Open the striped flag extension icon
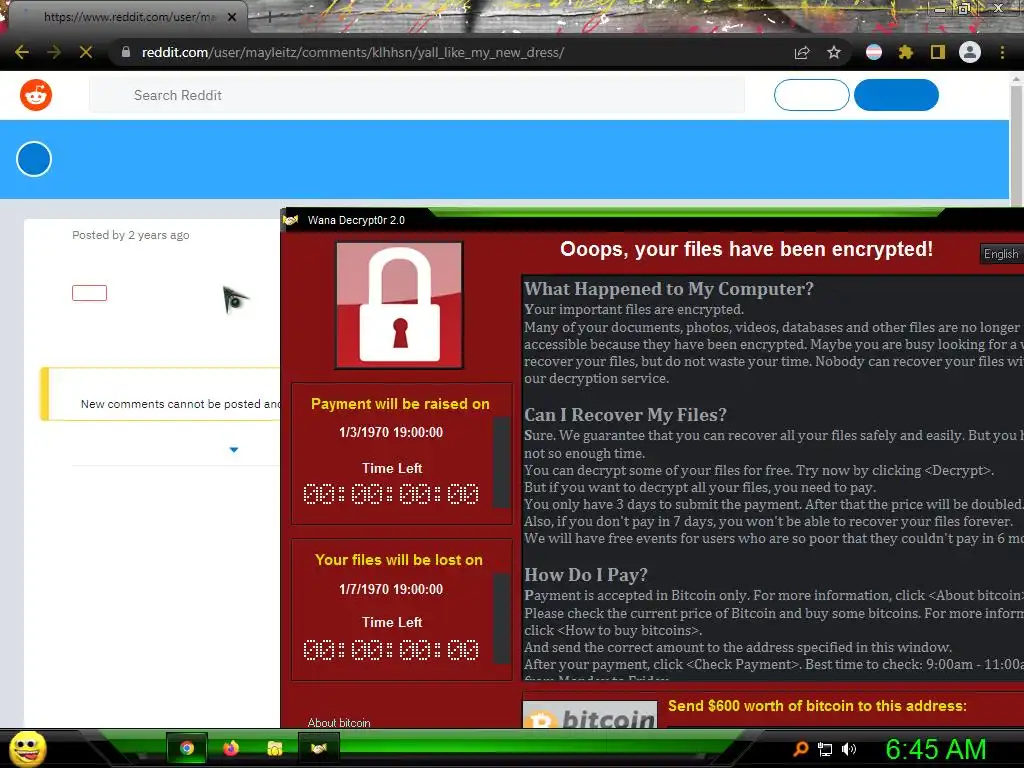Screen dimensions: 1024x768 [x=874, y=52]
